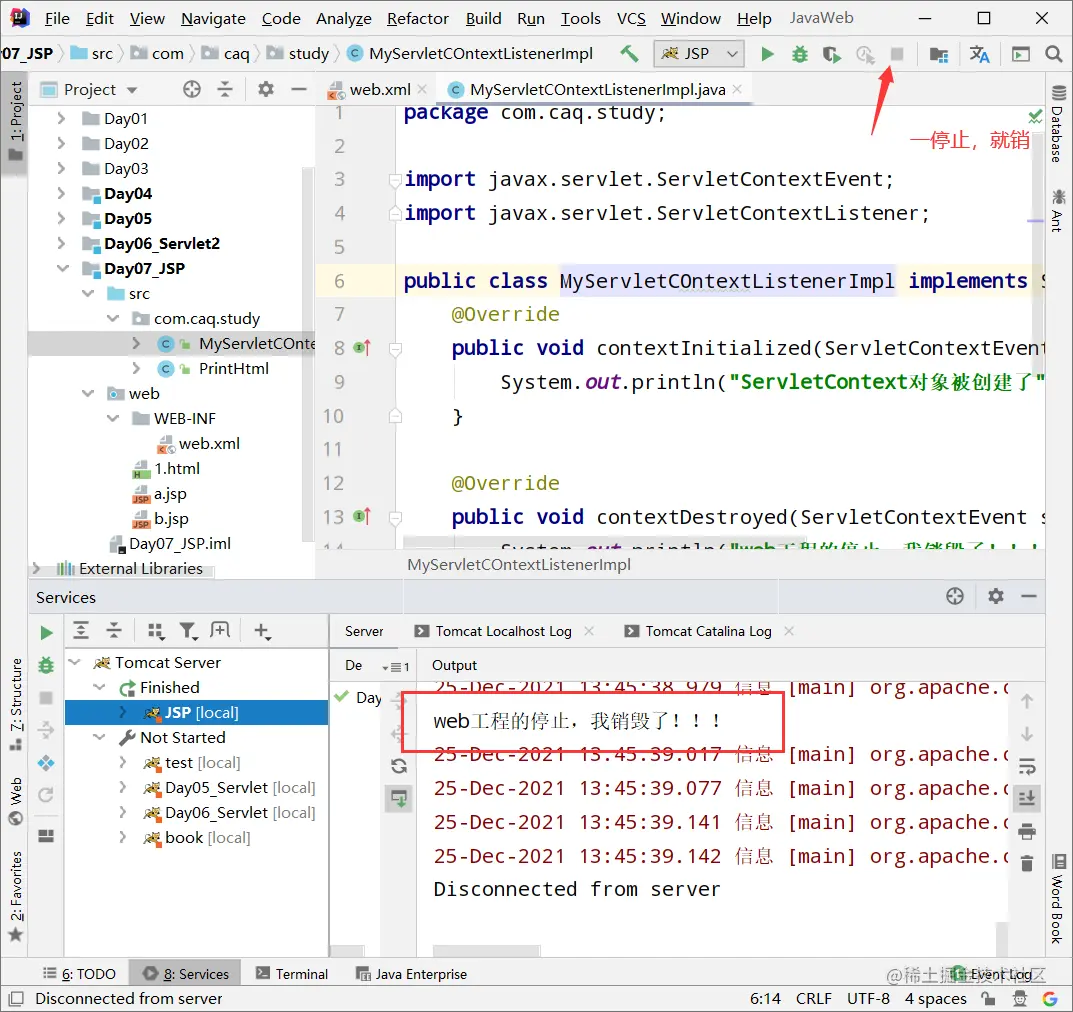
Task: Click Services crosshair target icon
Action: (x=955, y=596)
